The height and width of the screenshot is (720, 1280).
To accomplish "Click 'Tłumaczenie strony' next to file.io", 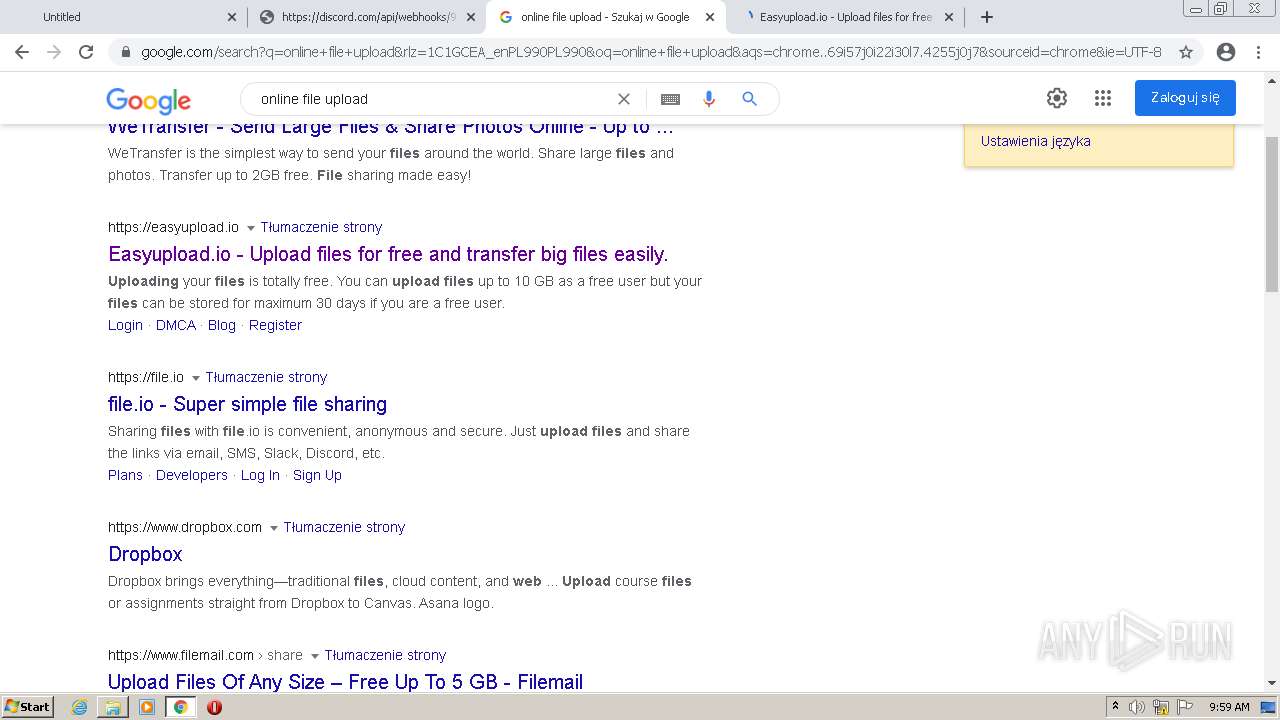I will 266,377.
